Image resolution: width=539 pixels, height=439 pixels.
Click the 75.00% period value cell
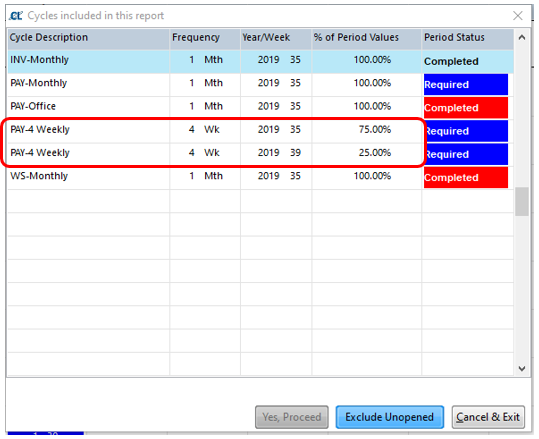(366, 131)
